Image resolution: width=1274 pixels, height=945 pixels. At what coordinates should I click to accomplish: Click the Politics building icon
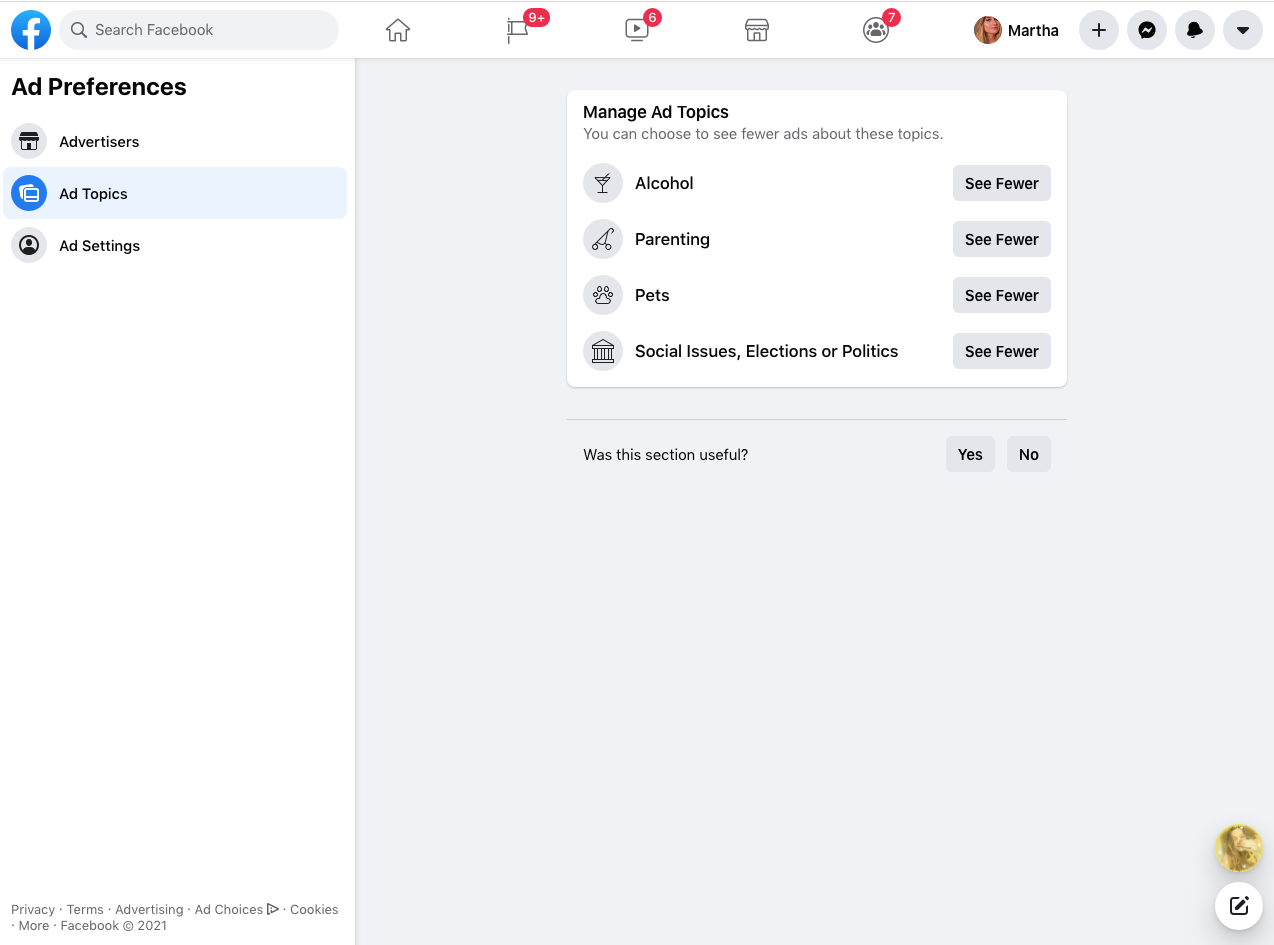pos(603,351)
